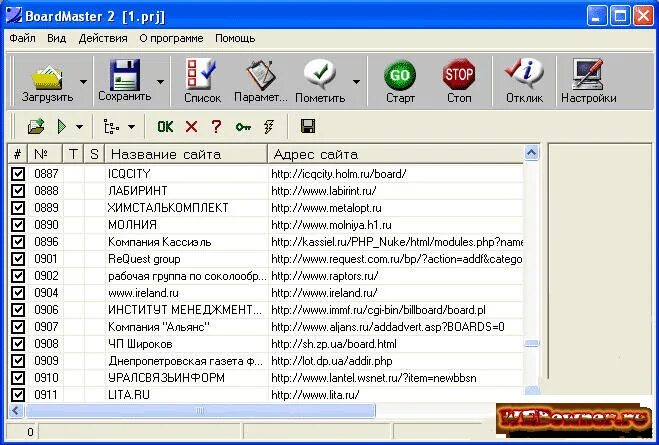Uncheck the Компания Кассиэль checkbox
Viewport: 659px width, 445px height.
(18, 242)
